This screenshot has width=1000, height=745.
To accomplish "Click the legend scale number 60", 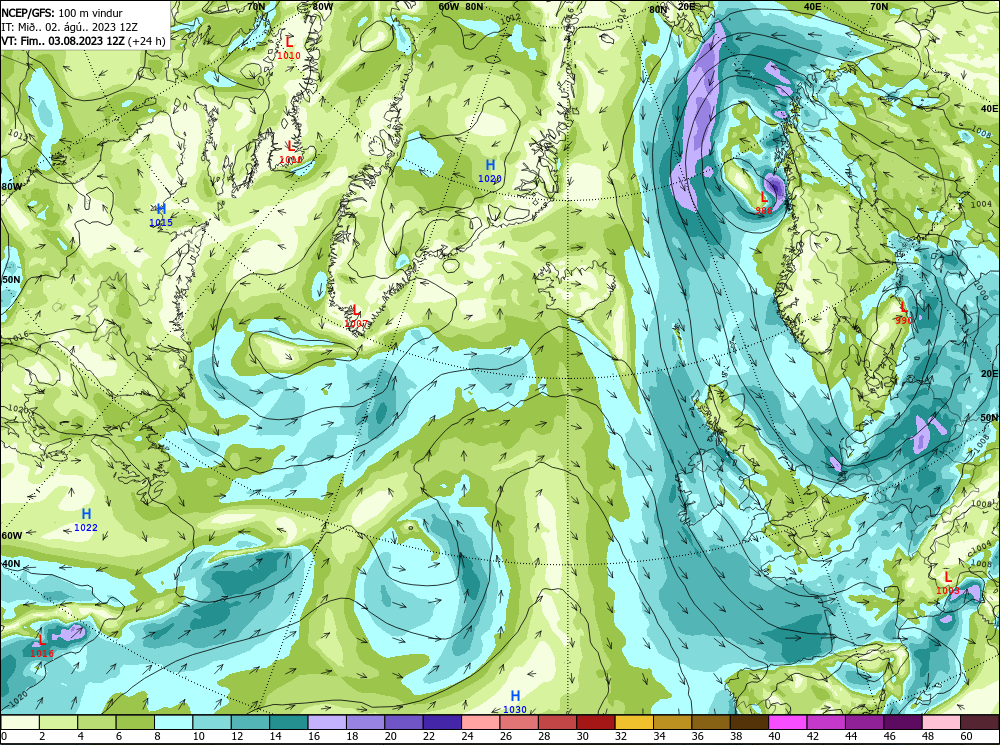I will point(966,736).
